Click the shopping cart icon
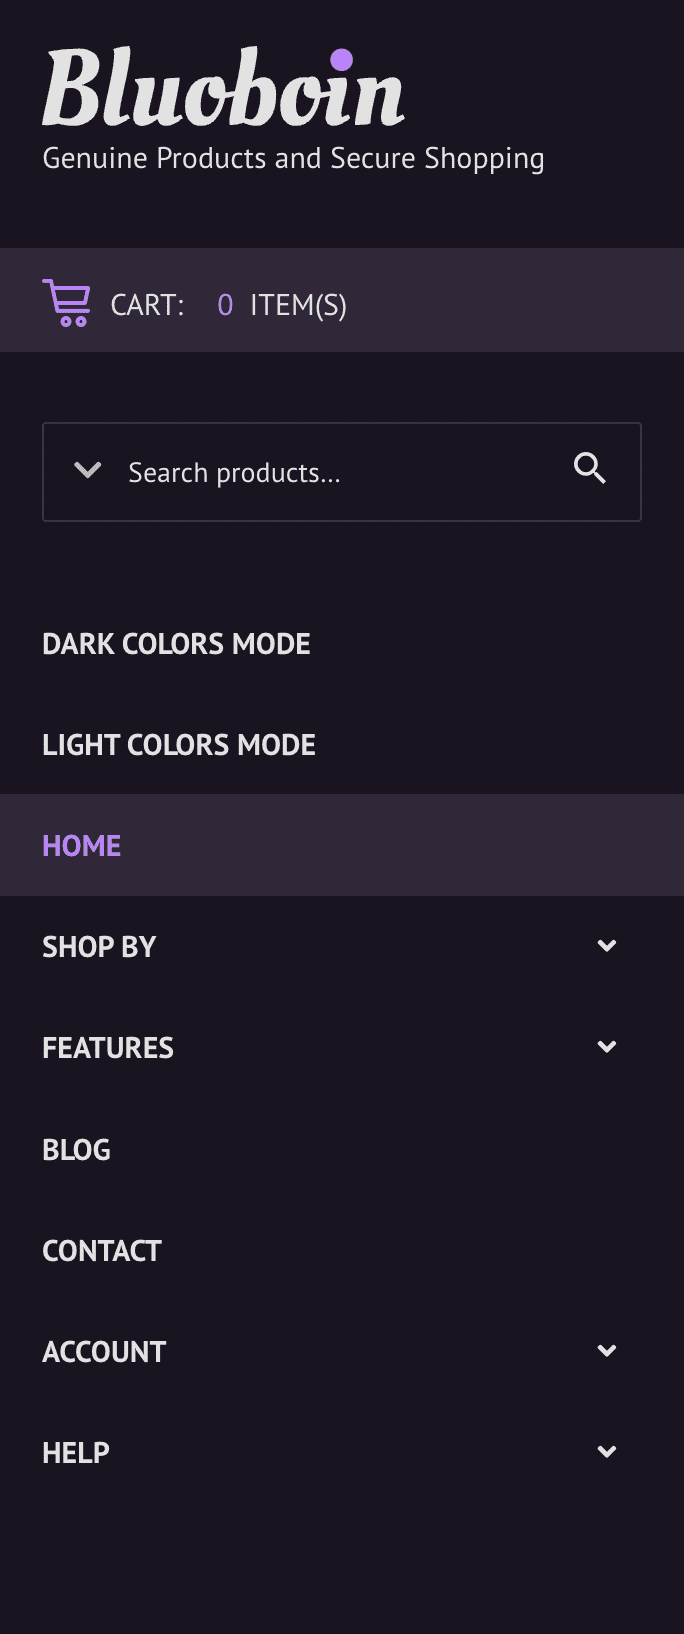 pyautogui.click(x=67, y=303)
